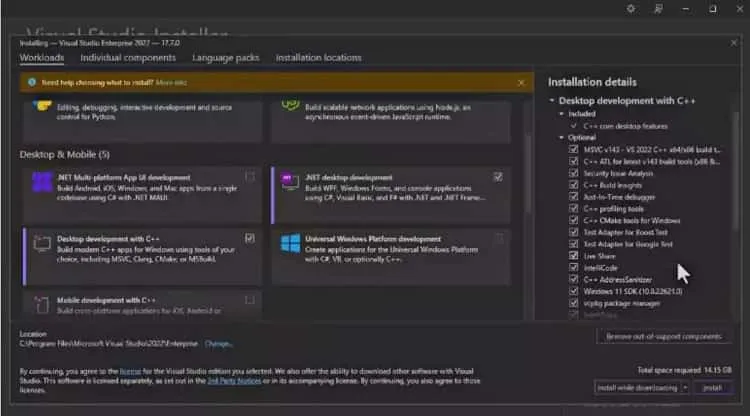This screenshot has height=416, width=750.
Task: Collapse the Optional components section
Action: coord(562,138)
